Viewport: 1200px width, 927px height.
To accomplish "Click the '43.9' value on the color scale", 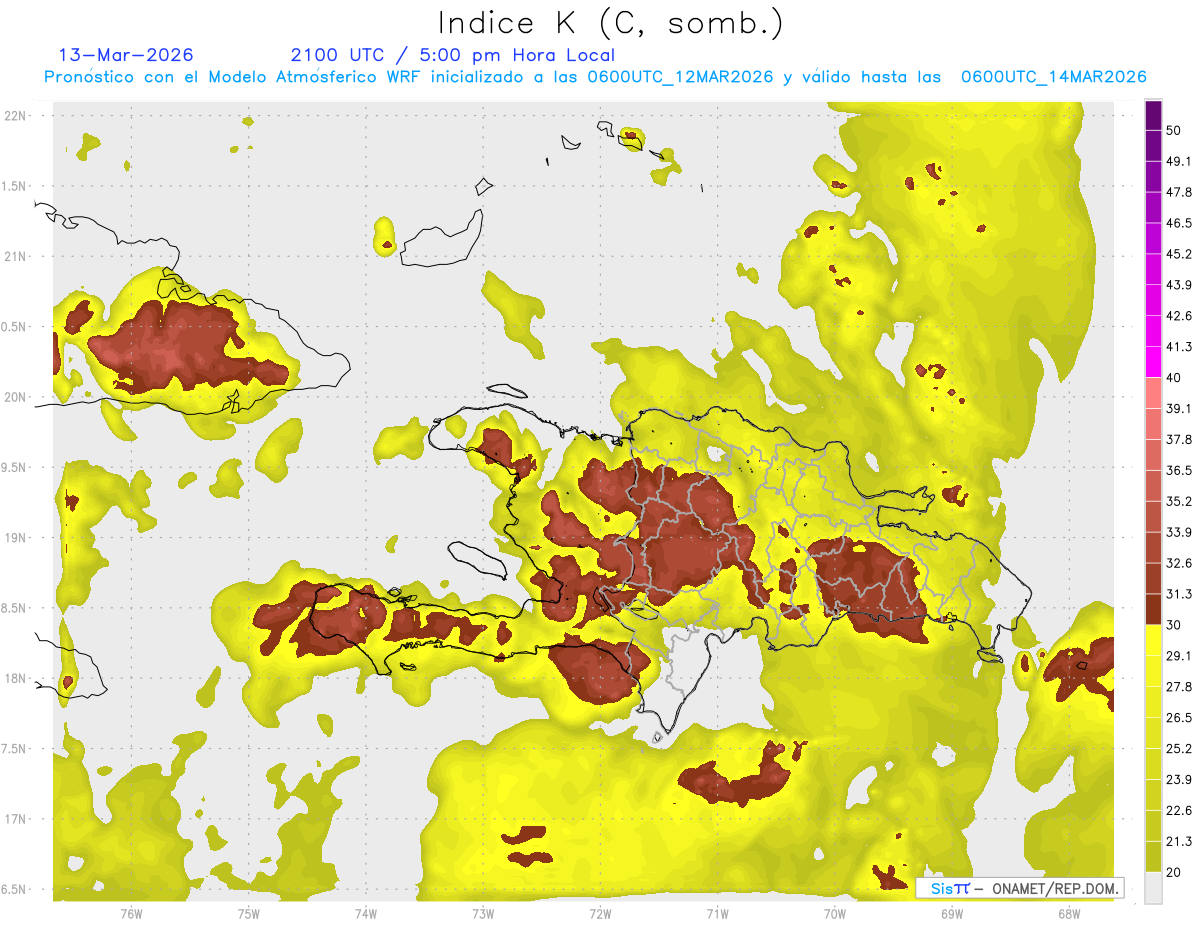I will pos(1179,286).
